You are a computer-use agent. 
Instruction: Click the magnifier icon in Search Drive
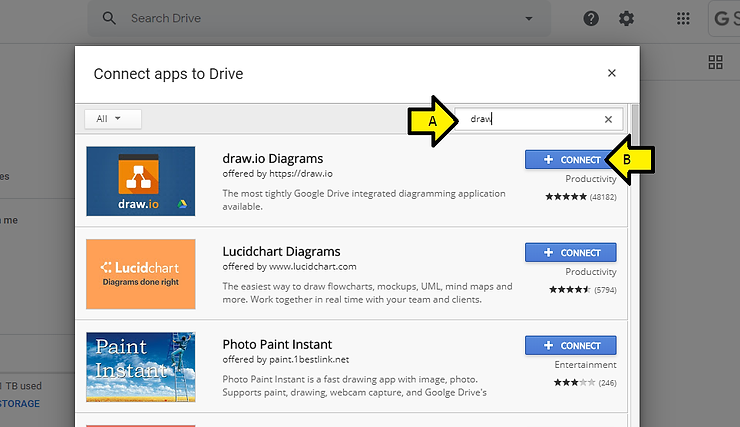[110, 19]
